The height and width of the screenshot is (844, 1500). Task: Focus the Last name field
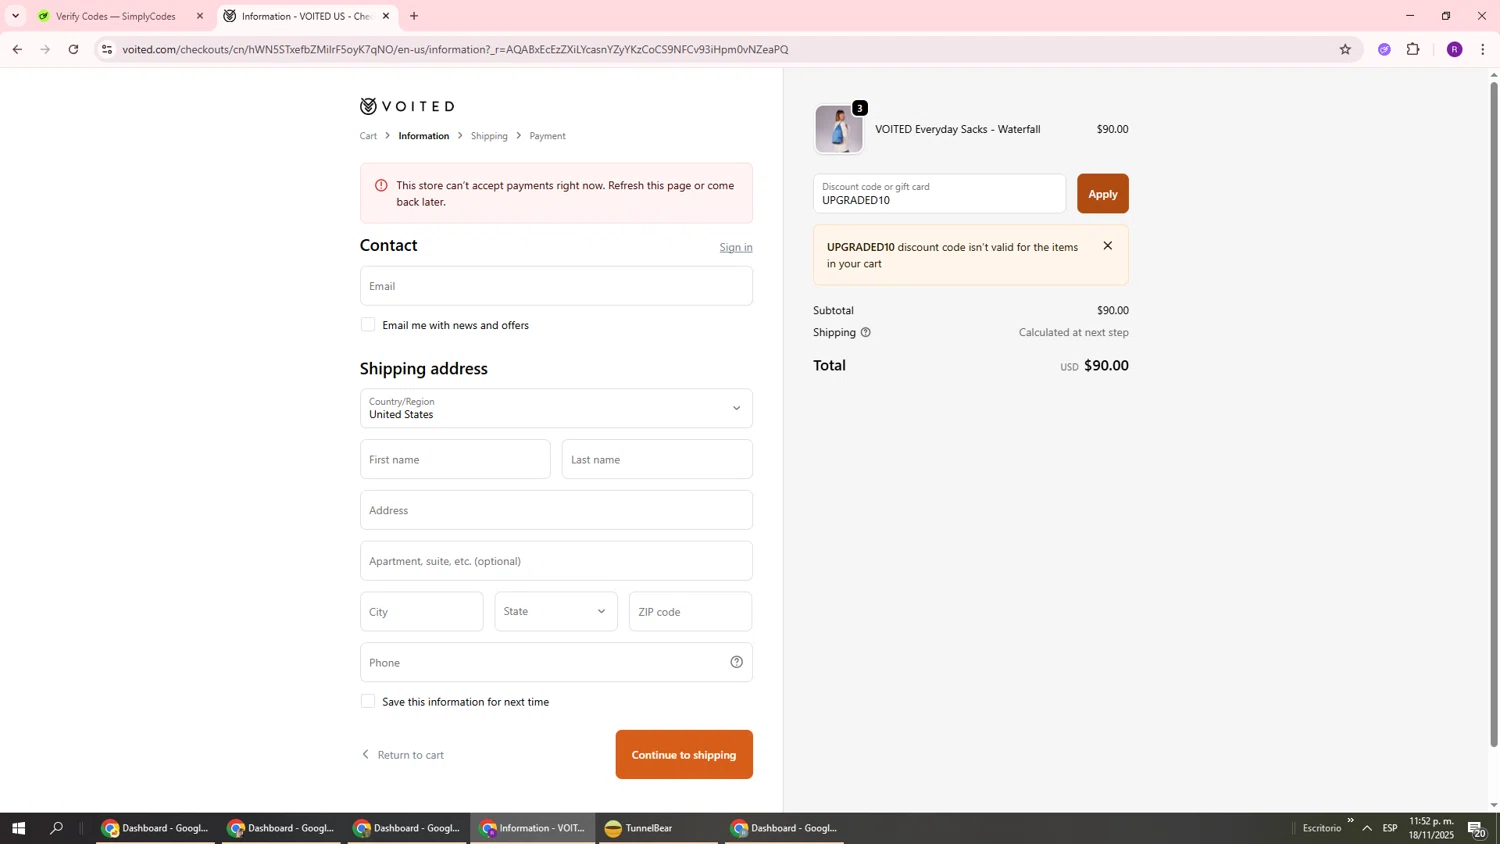point(657,459)
